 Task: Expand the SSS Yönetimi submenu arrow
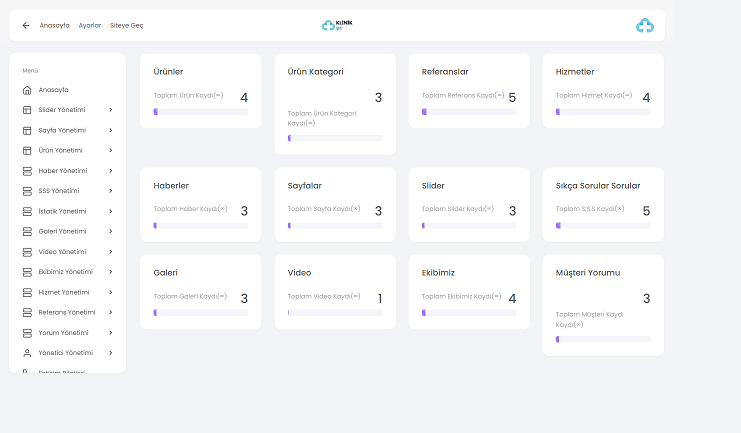pyautogui.click(x=110, y=191)
